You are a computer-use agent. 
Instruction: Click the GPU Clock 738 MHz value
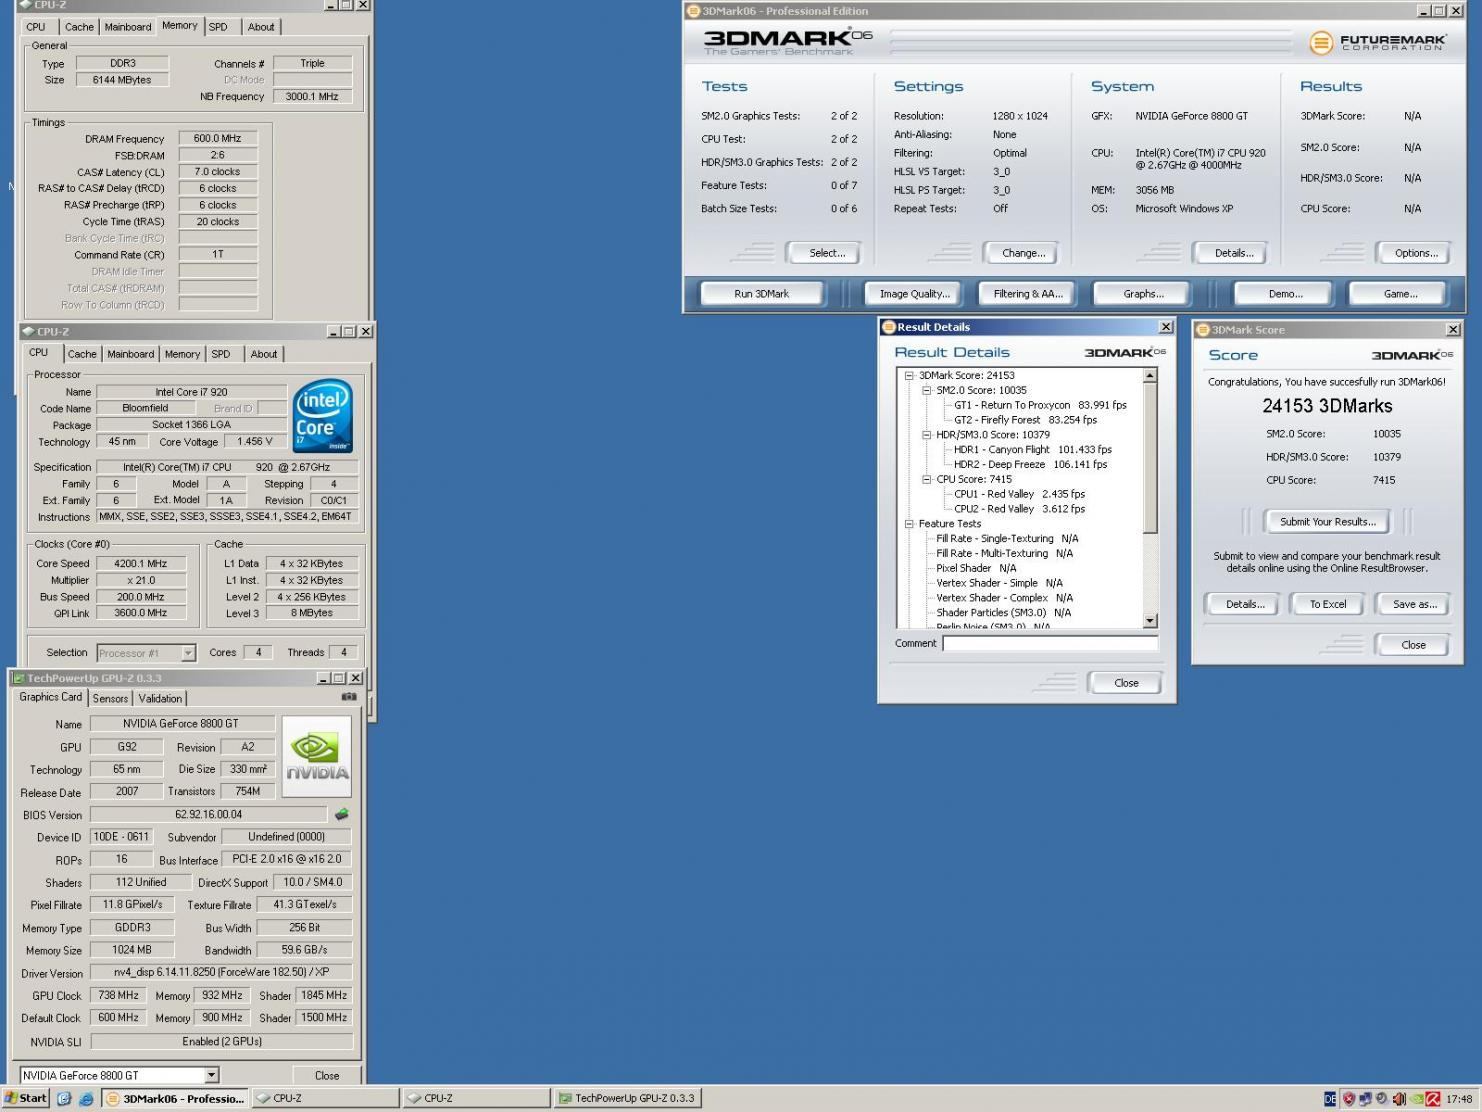[117, 995]
